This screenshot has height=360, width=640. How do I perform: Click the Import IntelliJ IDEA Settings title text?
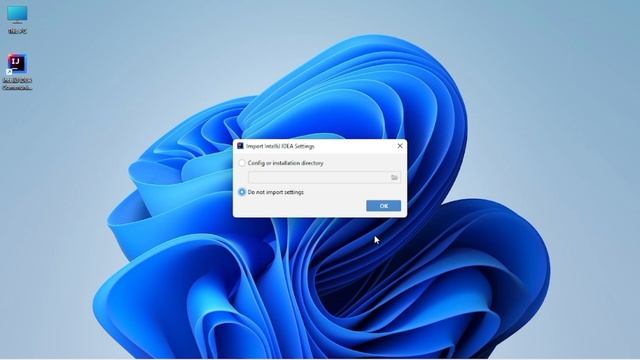point(280,146)
